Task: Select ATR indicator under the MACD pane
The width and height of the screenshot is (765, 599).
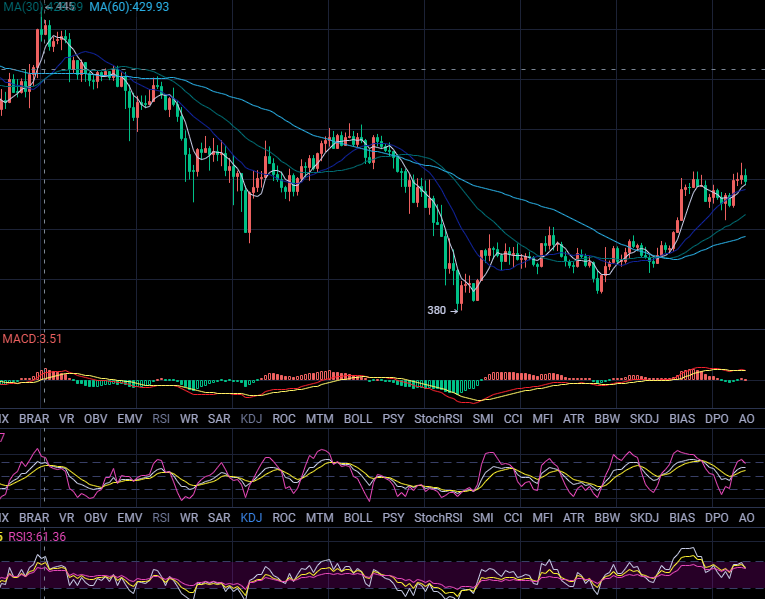Action: 574,419
